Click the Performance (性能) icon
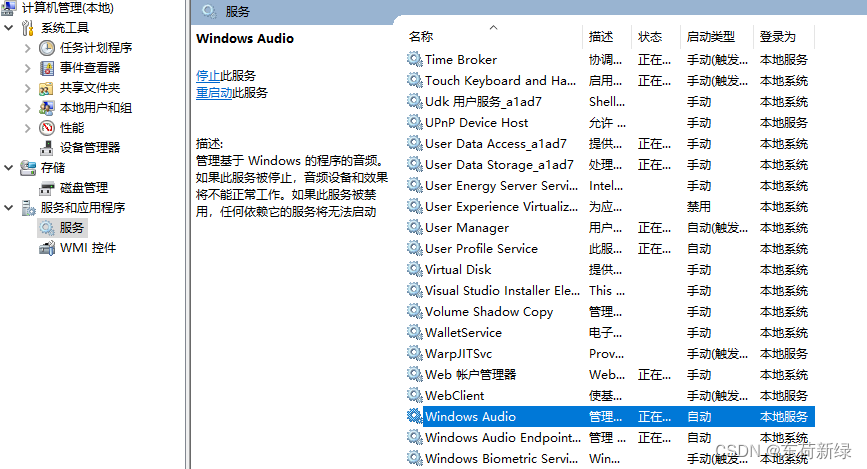Screen dimensions: 867x469 [x=47, y=128]
